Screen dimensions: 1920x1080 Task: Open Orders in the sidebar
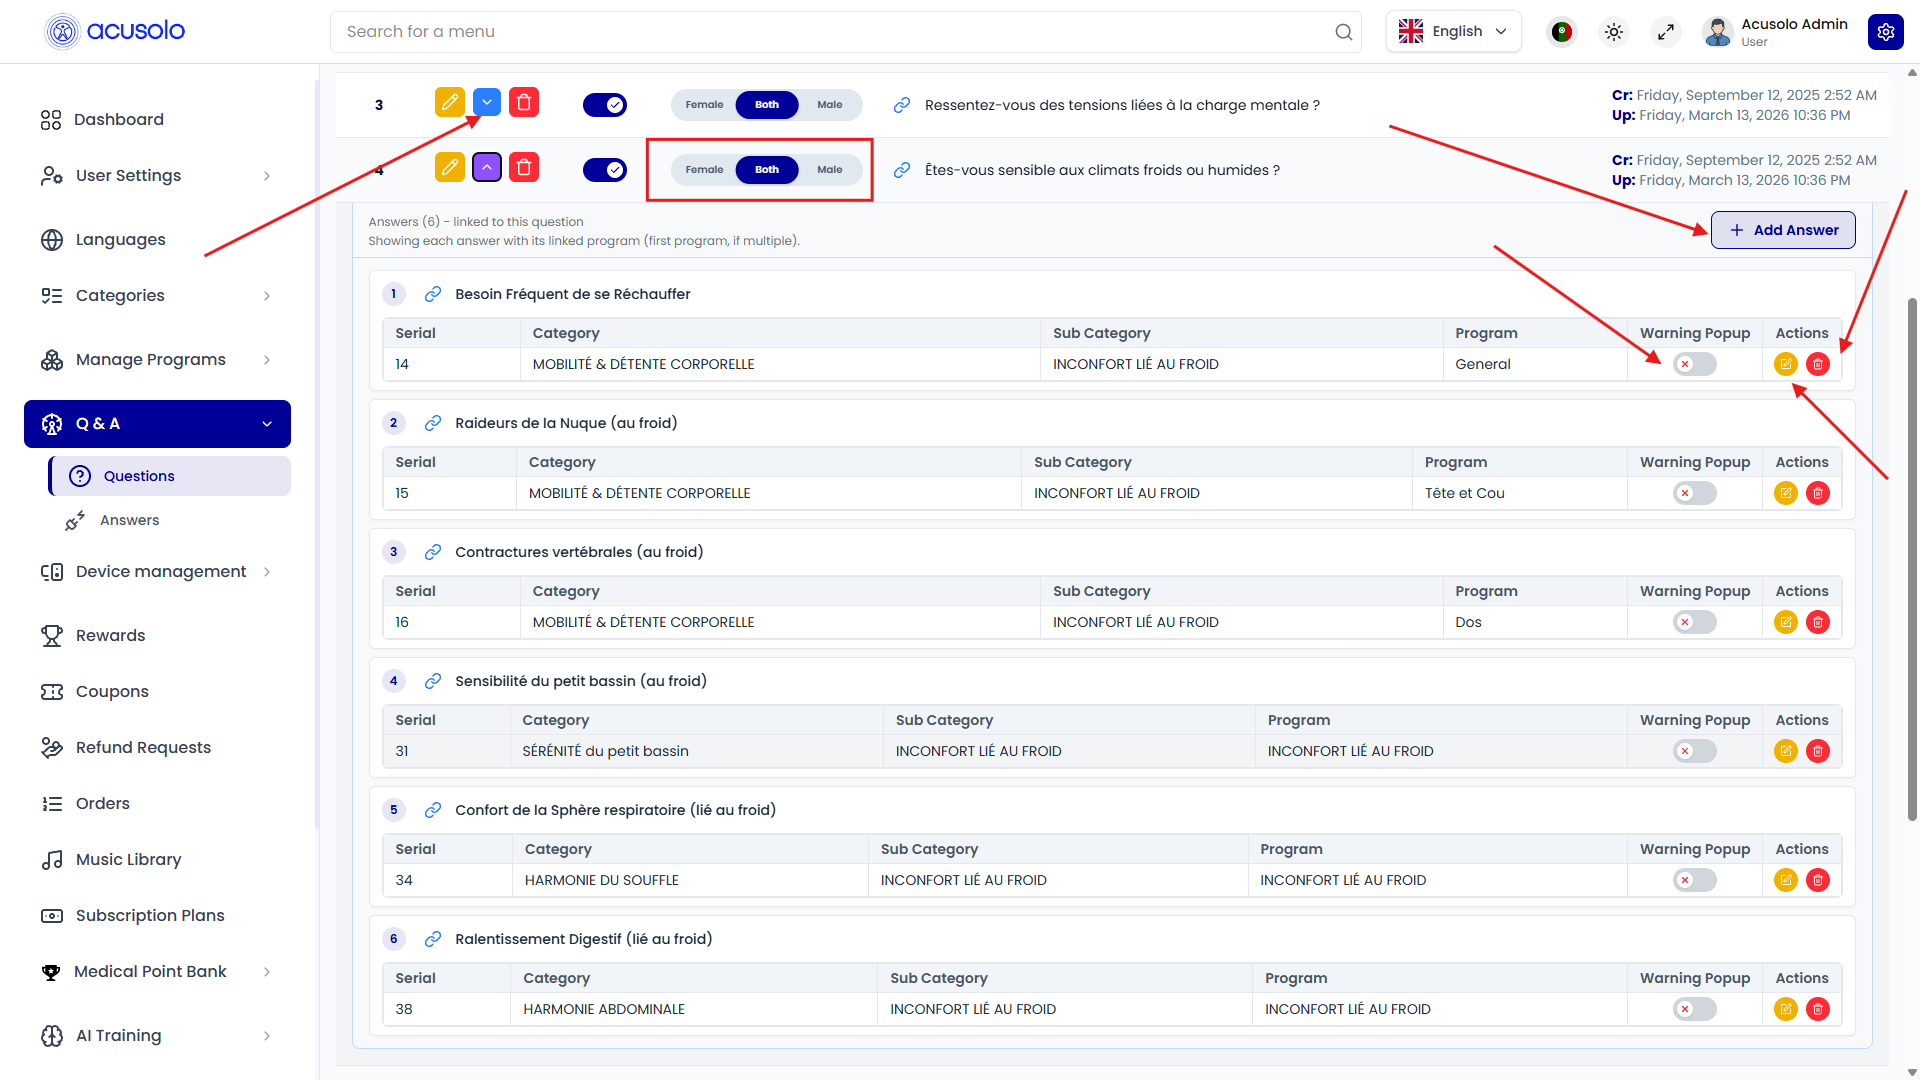tap(157, 804)
